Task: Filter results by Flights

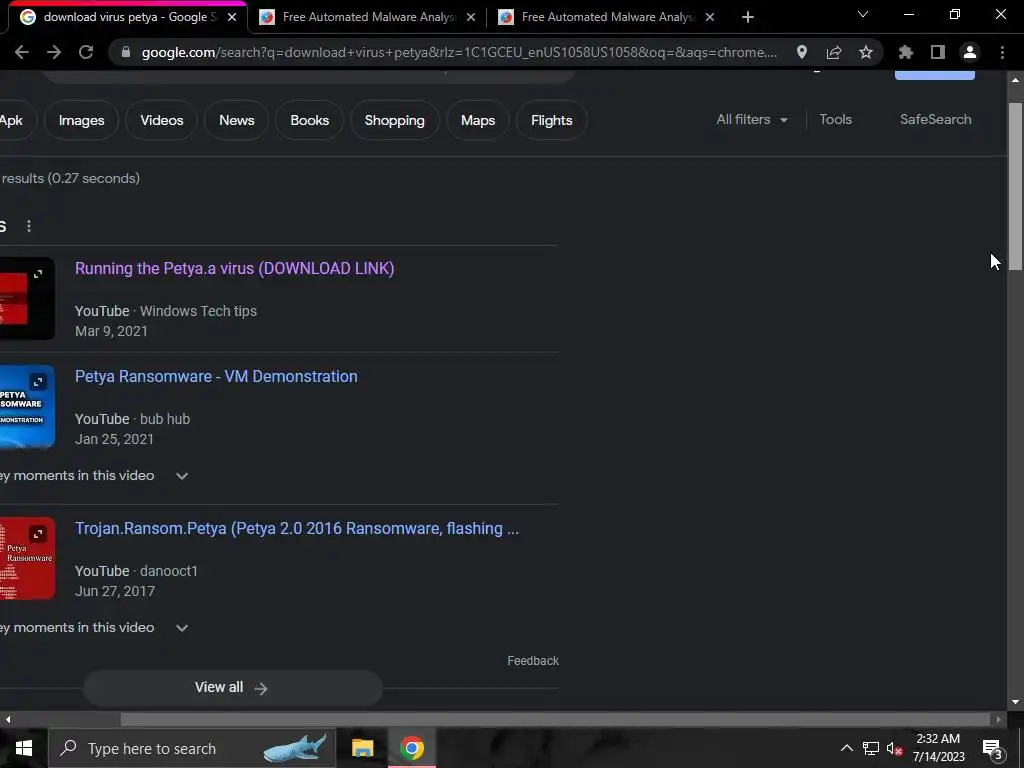Action: pos(552,120)
